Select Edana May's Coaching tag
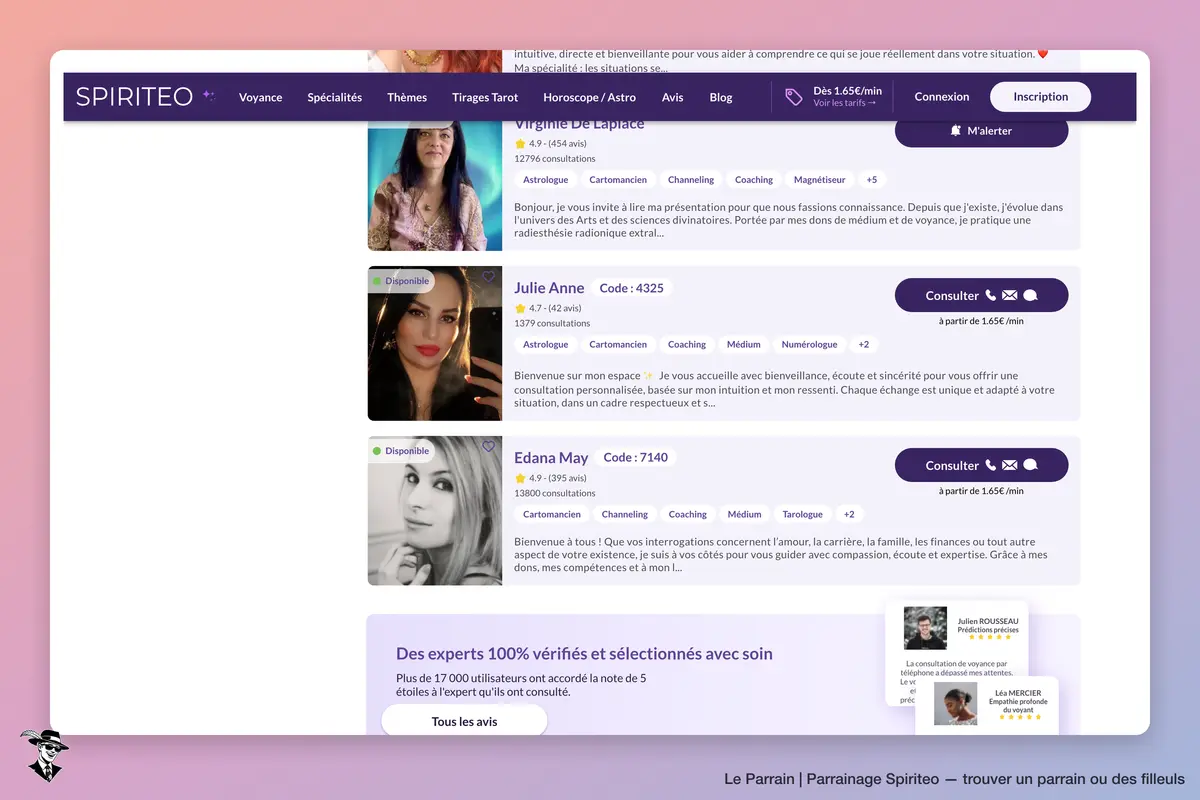This screenshot has width=1200, height=800. click(688, 514)
